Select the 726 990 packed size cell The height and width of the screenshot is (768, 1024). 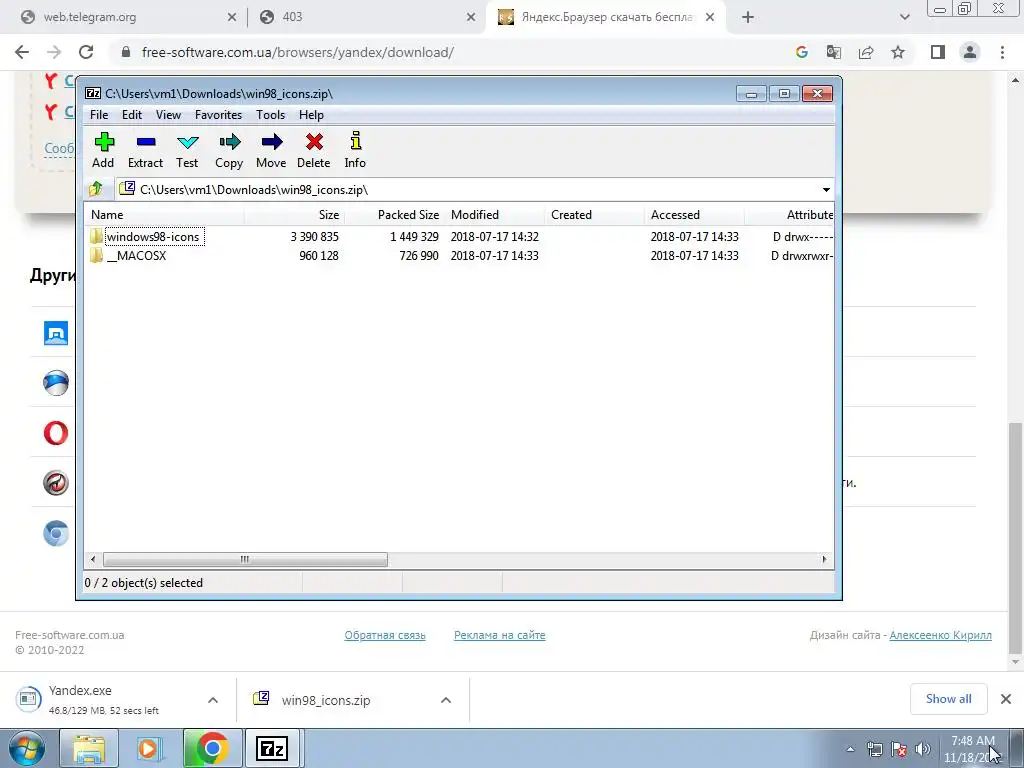tap(419, 255)
